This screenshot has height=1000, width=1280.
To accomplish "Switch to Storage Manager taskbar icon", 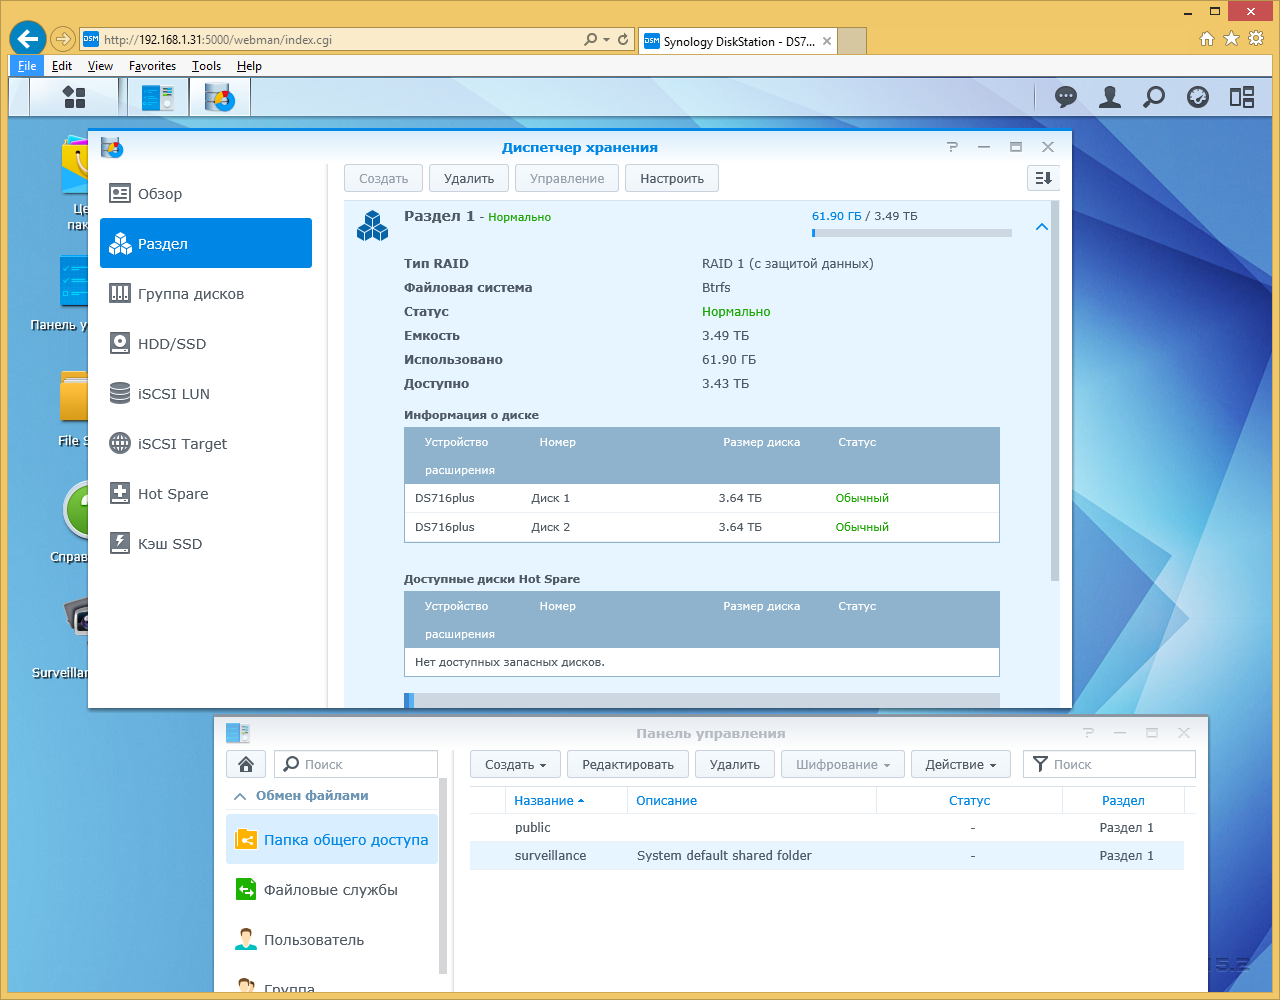I will 219,97.
